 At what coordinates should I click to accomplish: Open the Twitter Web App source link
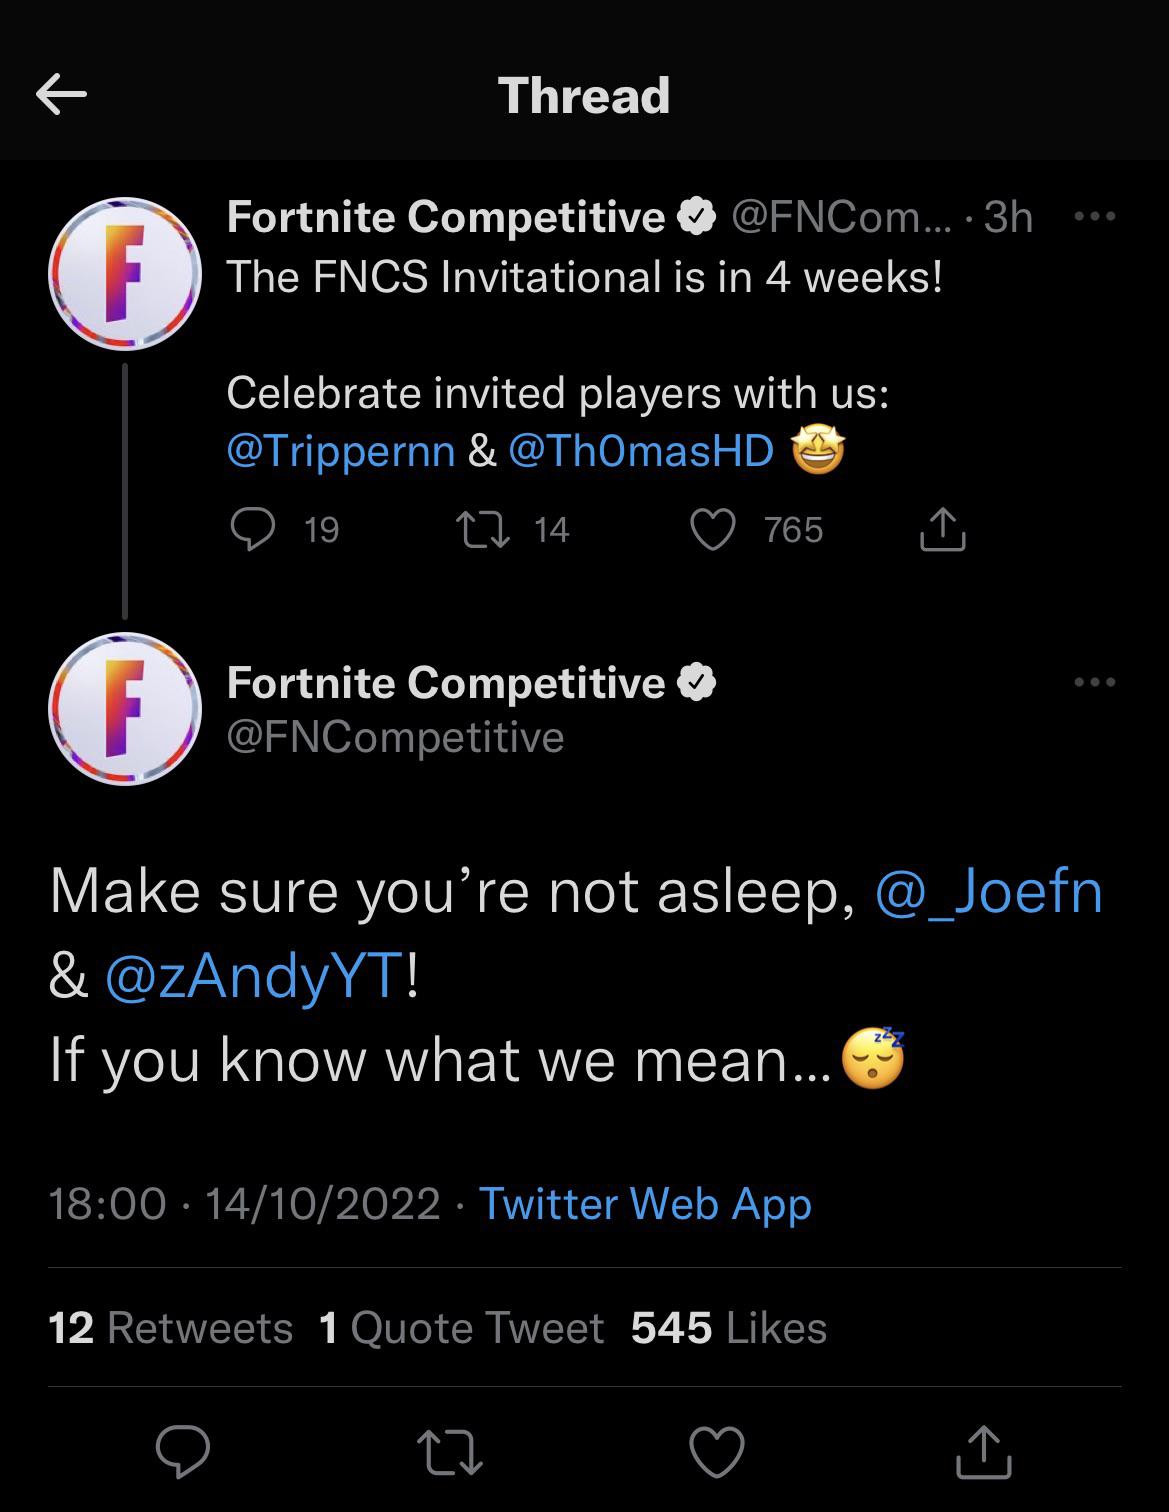(643, 1205)
